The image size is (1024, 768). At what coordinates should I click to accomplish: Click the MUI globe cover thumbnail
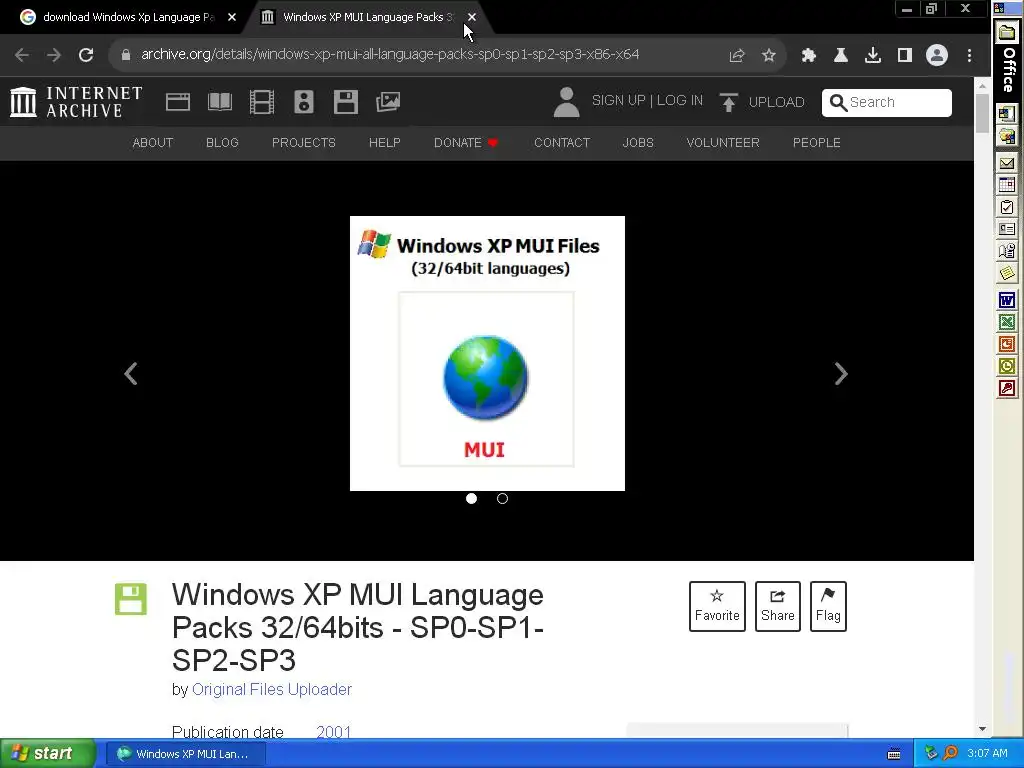[487, 353]
